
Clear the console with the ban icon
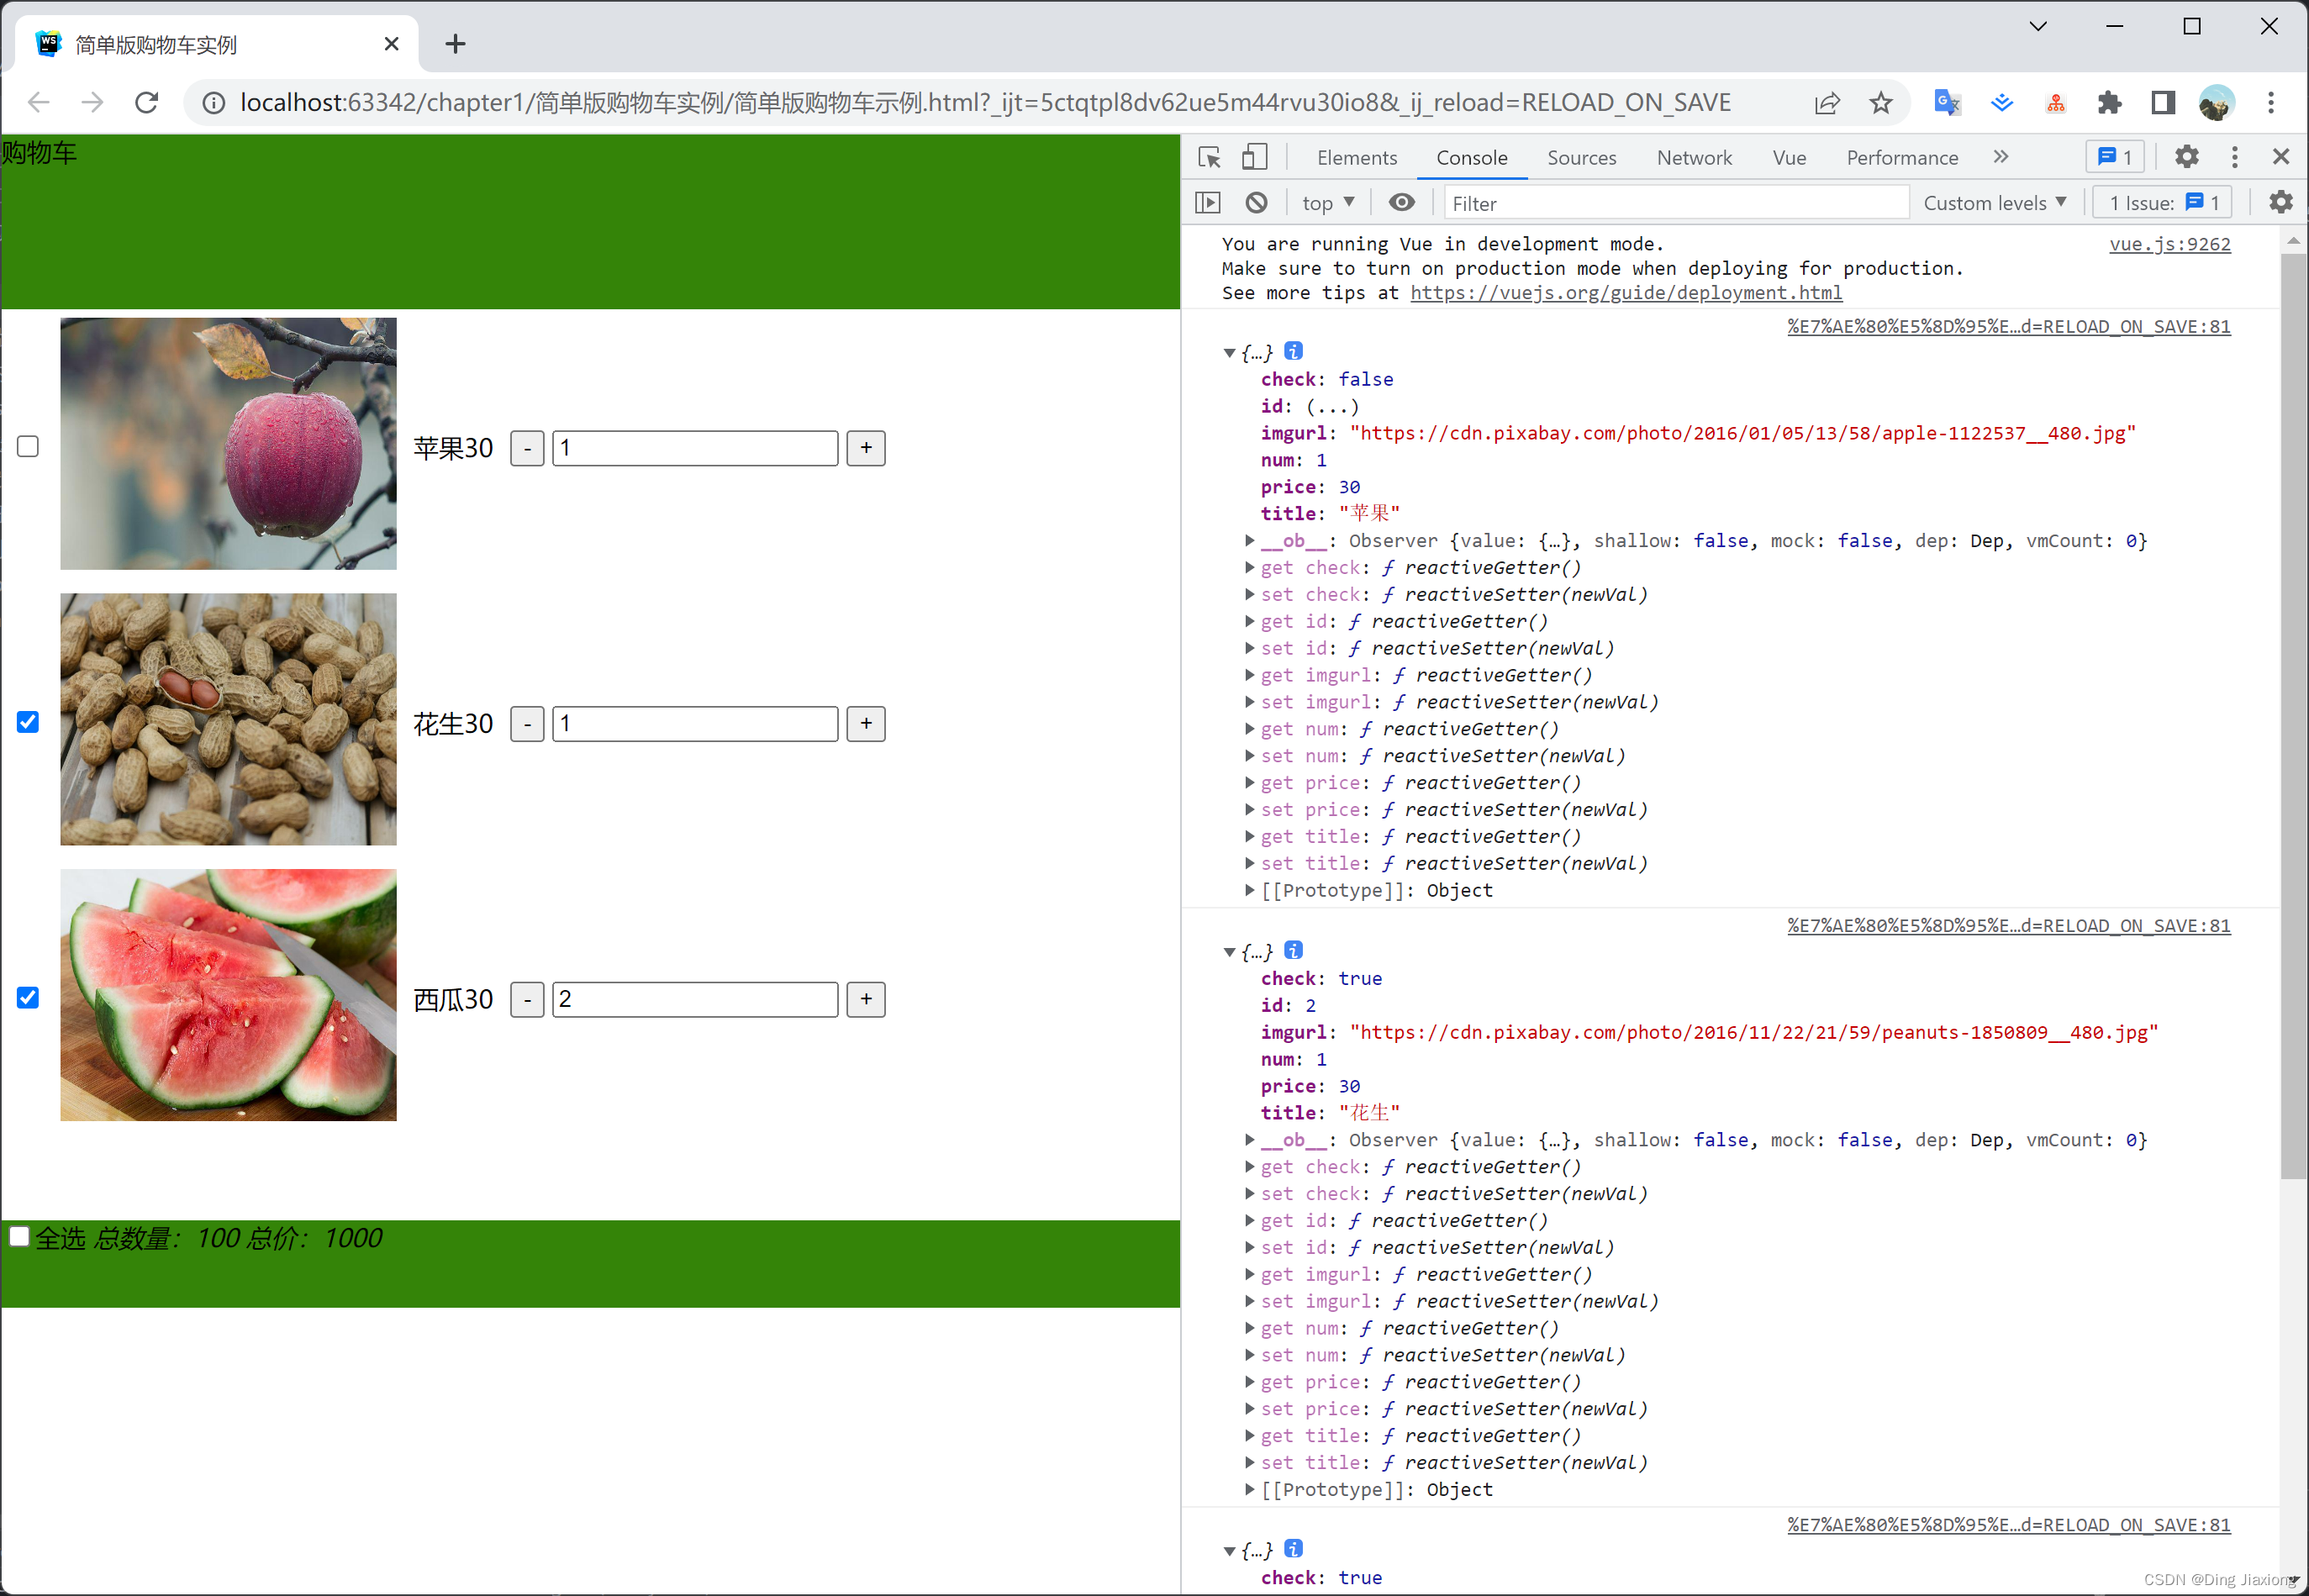1256,203
